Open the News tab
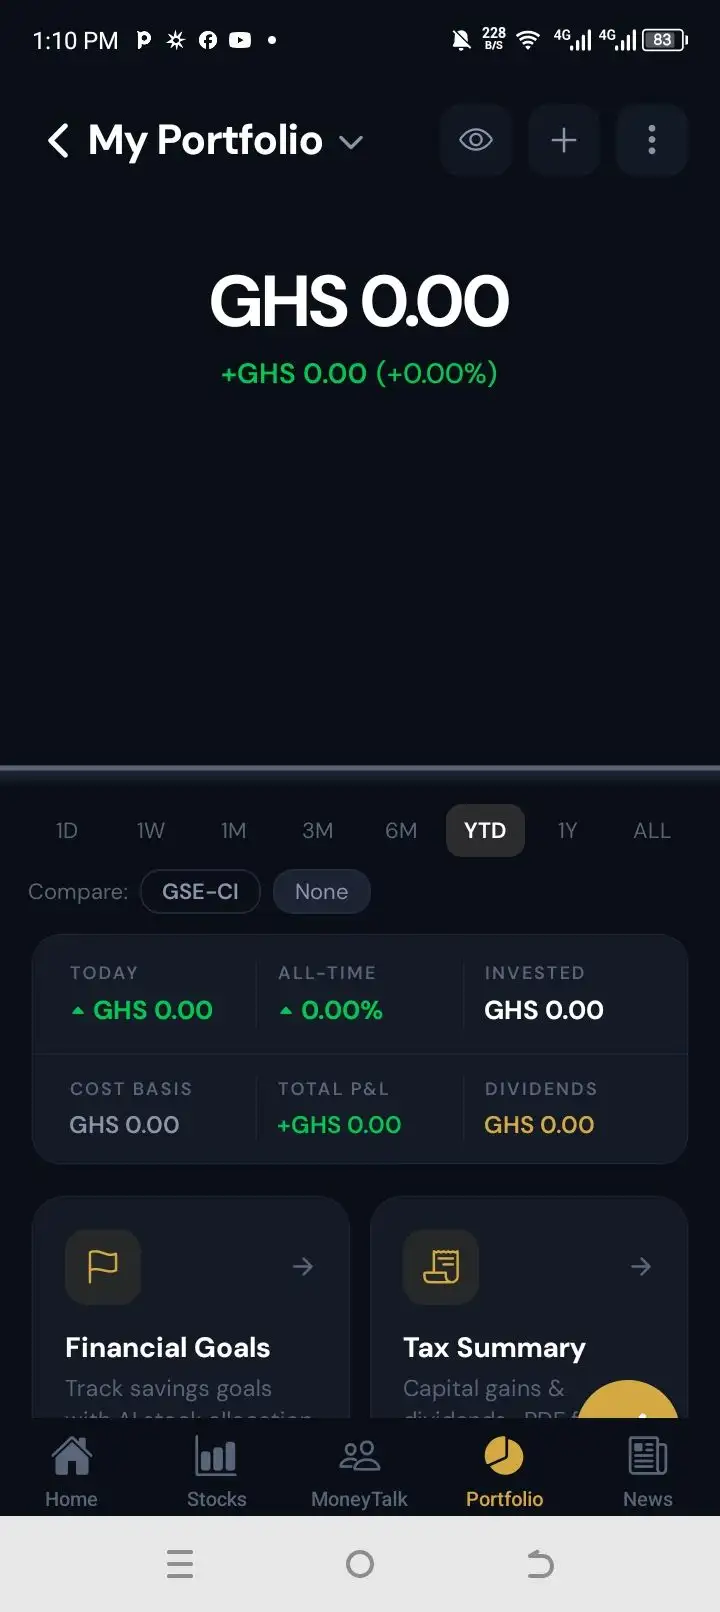This screenshot has width=720, height=1612. coord(648,1472)
